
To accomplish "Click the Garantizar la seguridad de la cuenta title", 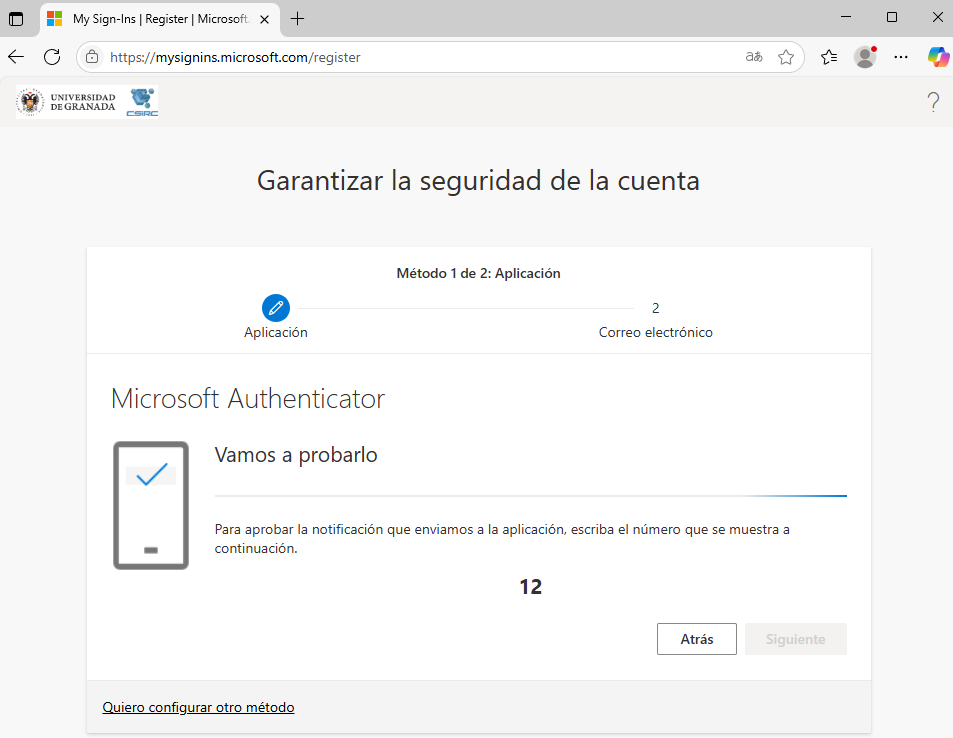I will 478,181.
